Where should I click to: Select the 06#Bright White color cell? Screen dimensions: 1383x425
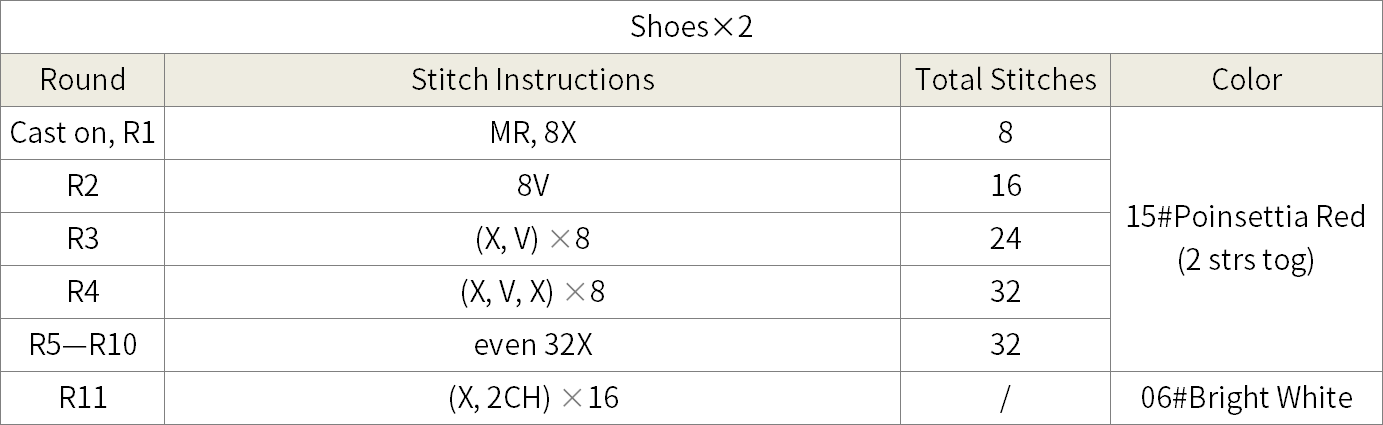(x=1246, y=398)
